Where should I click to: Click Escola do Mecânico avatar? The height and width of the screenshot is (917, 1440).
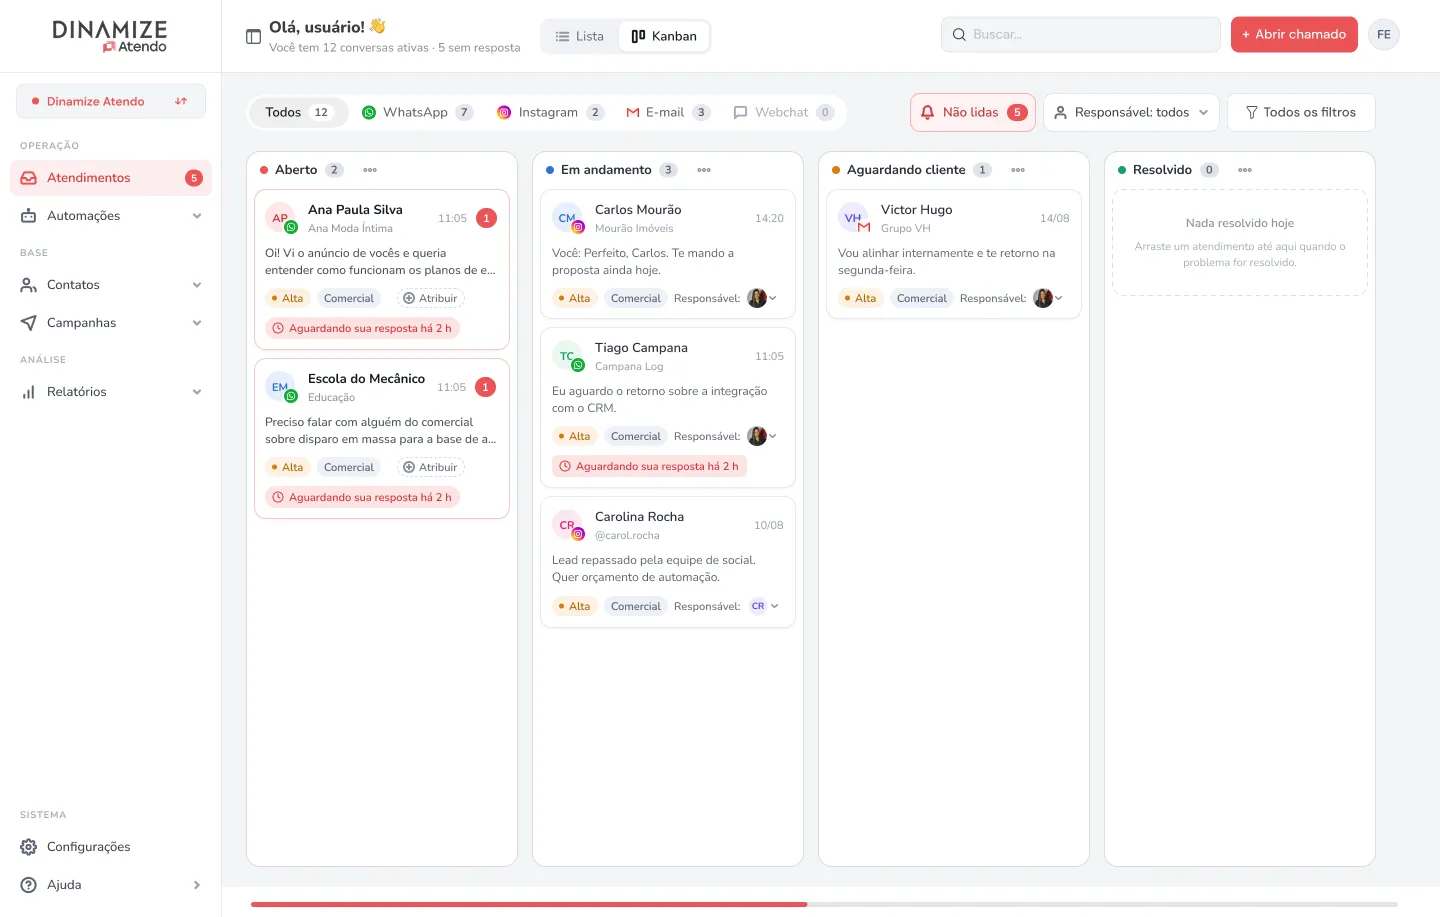click(x=280, y=387)
